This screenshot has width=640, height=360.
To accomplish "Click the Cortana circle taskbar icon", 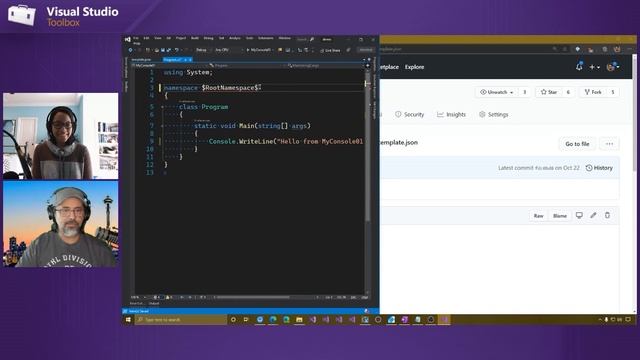I will coord(233,320).
